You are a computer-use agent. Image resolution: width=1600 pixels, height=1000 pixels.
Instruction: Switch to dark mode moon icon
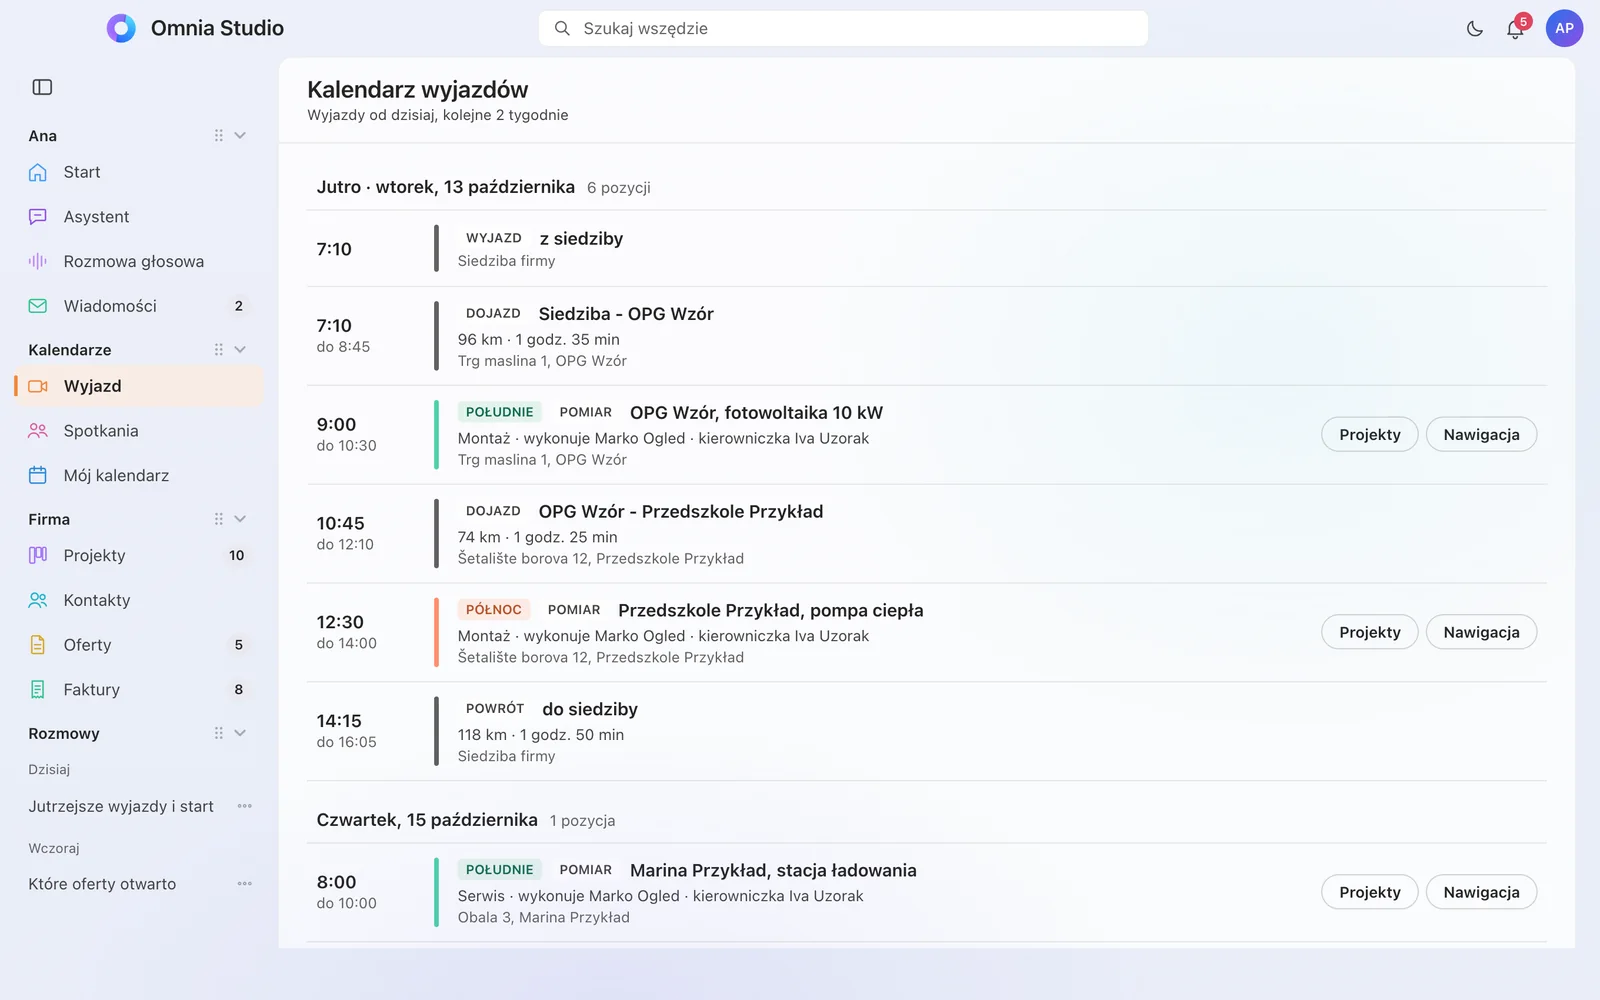pos(1474,29)
